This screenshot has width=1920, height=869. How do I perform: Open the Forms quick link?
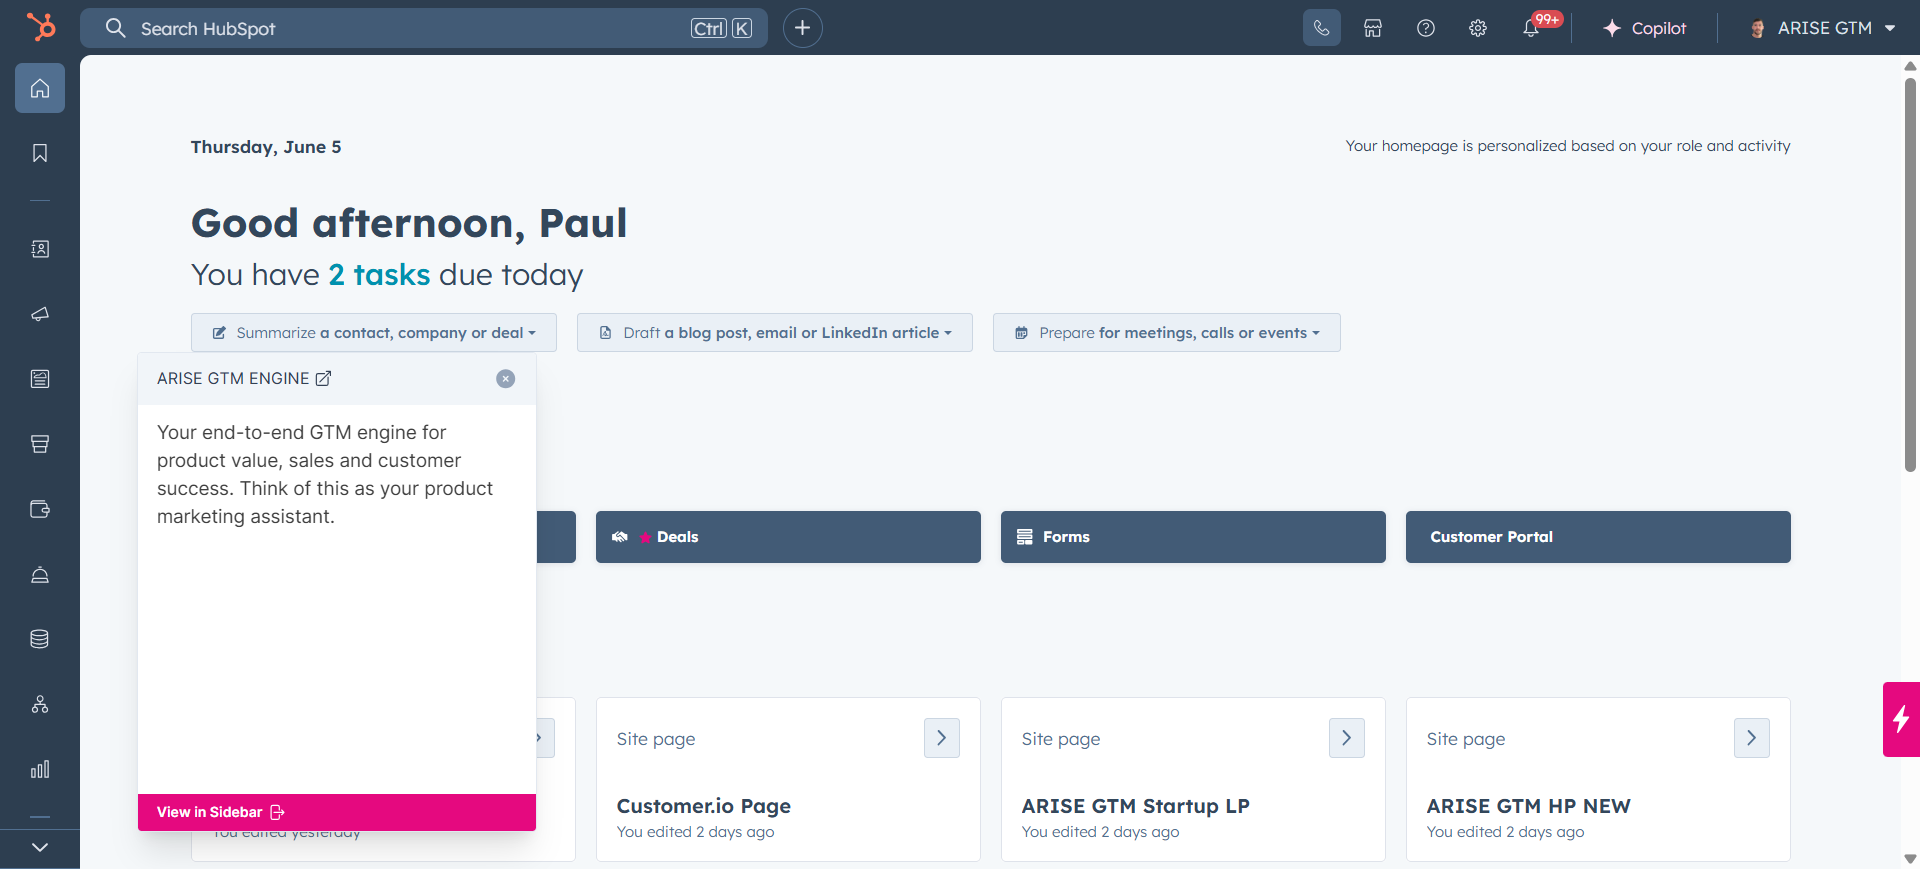point(1193,537)
